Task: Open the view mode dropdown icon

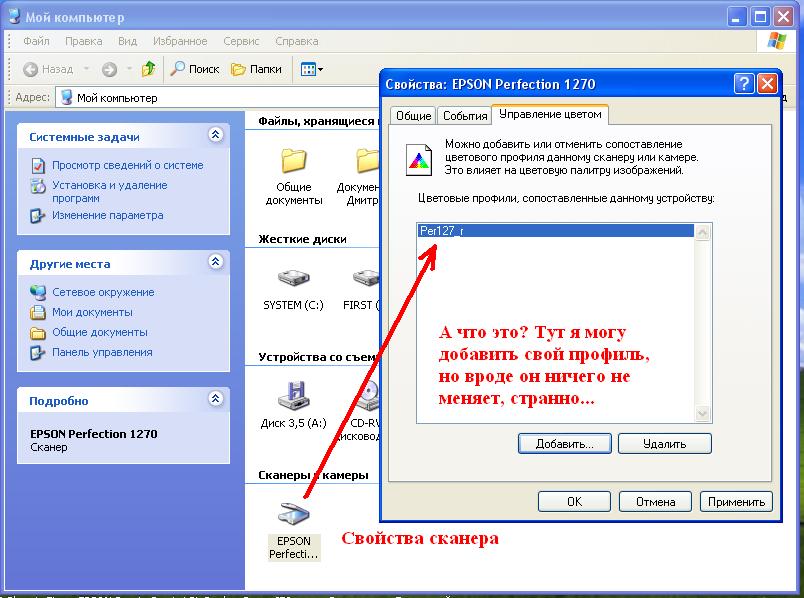Action: (x=311, y=69)
